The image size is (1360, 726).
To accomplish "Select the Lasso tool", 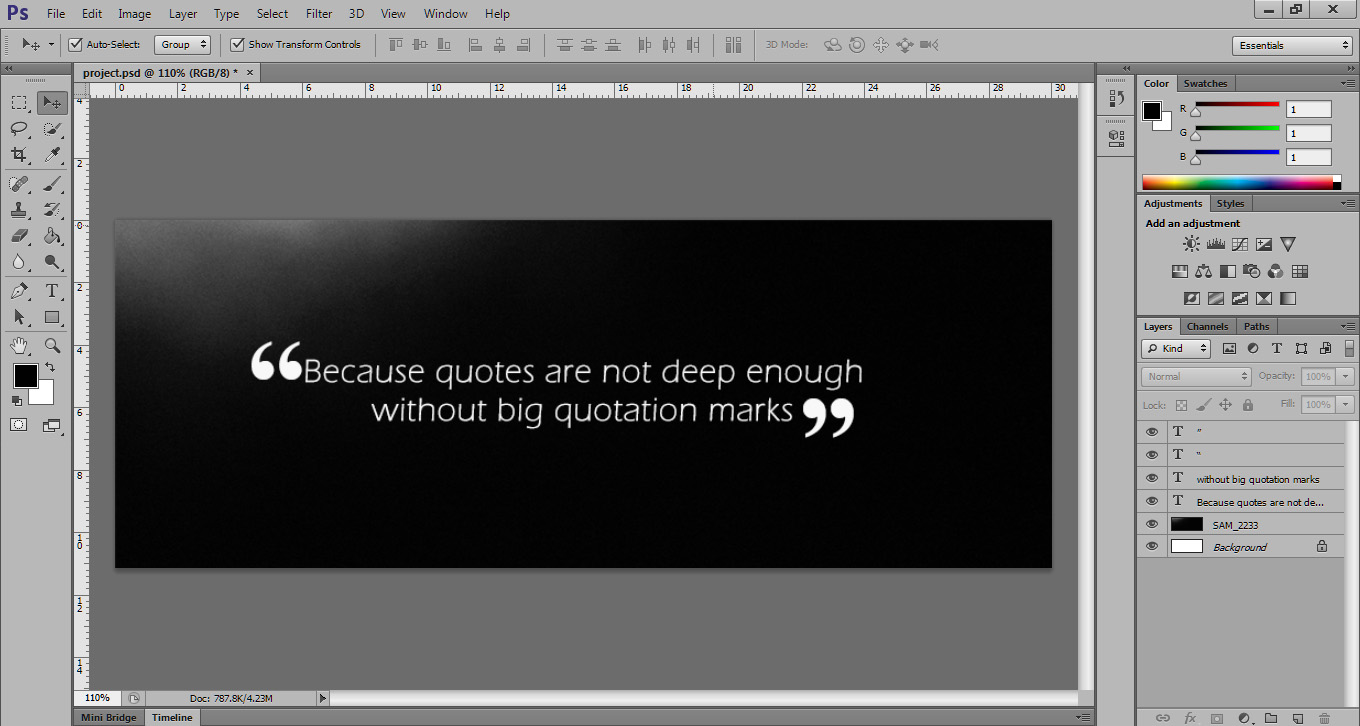I will pos(18,128).
